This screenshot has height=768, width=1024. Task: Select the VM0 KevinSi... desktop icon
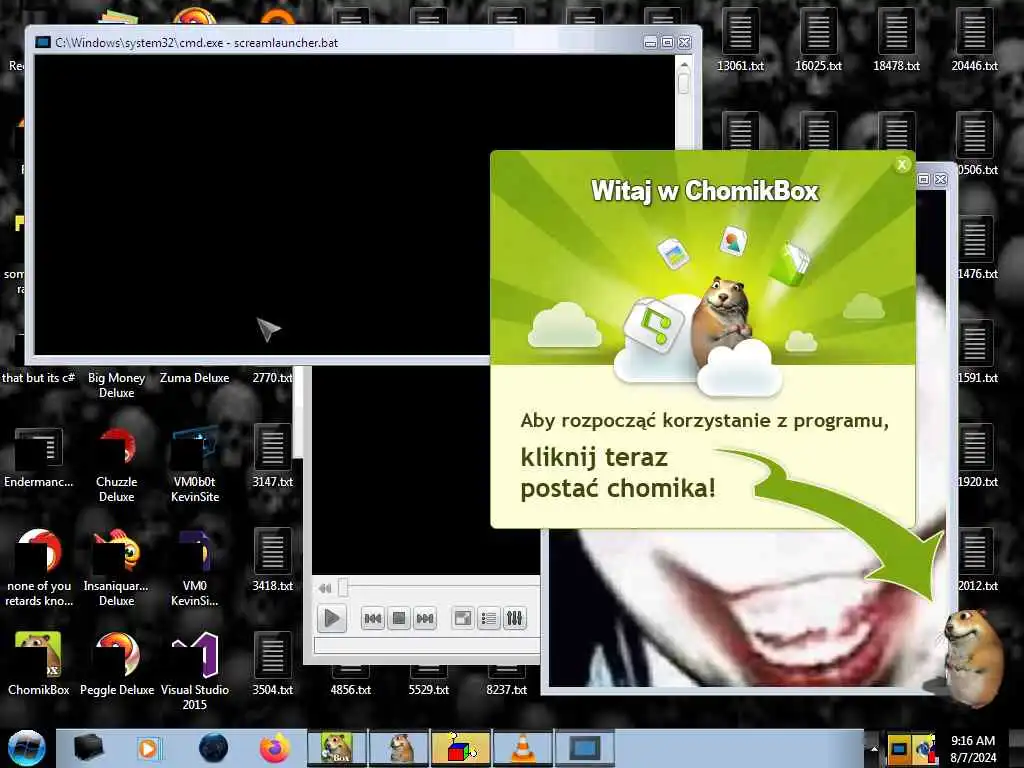tap(195, 568)
